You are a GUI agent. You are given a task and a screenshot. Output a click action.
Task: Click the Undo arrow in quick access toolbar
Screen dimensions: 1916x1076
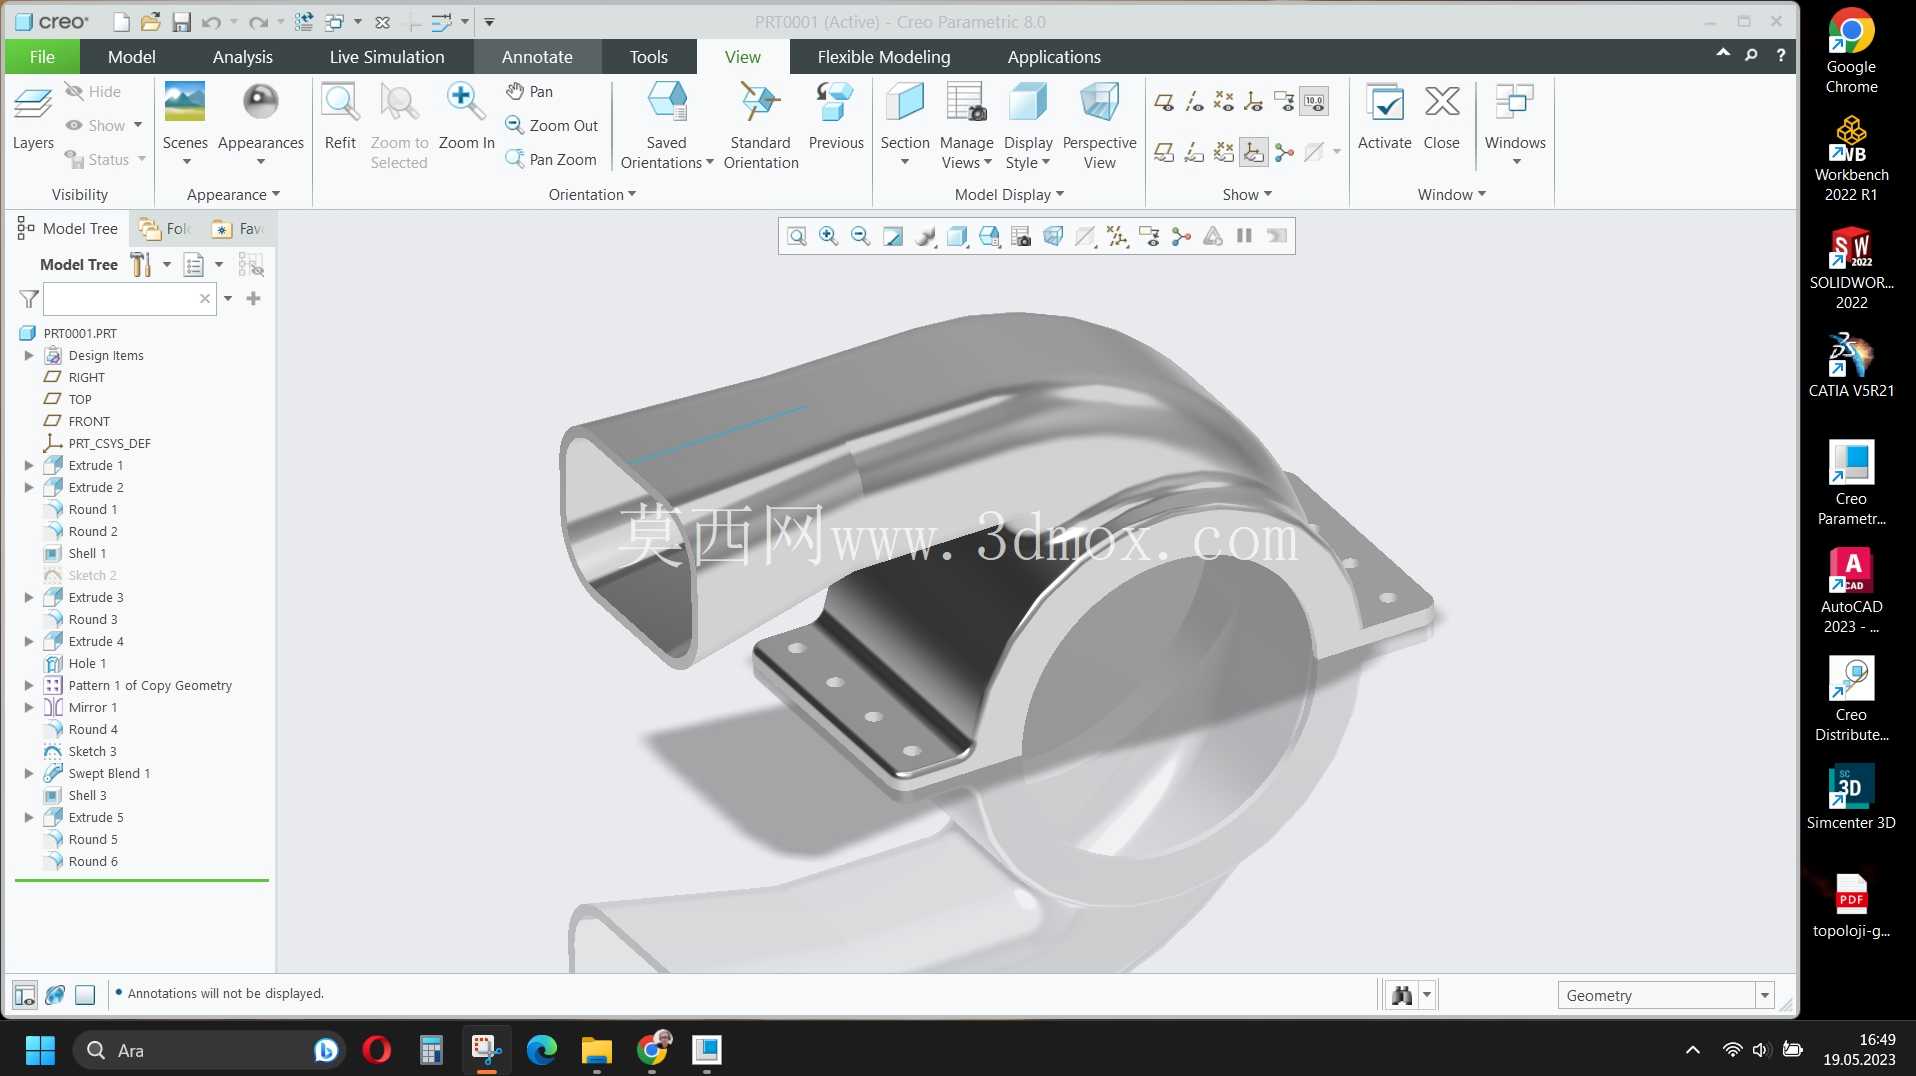(x=211, y=22)
